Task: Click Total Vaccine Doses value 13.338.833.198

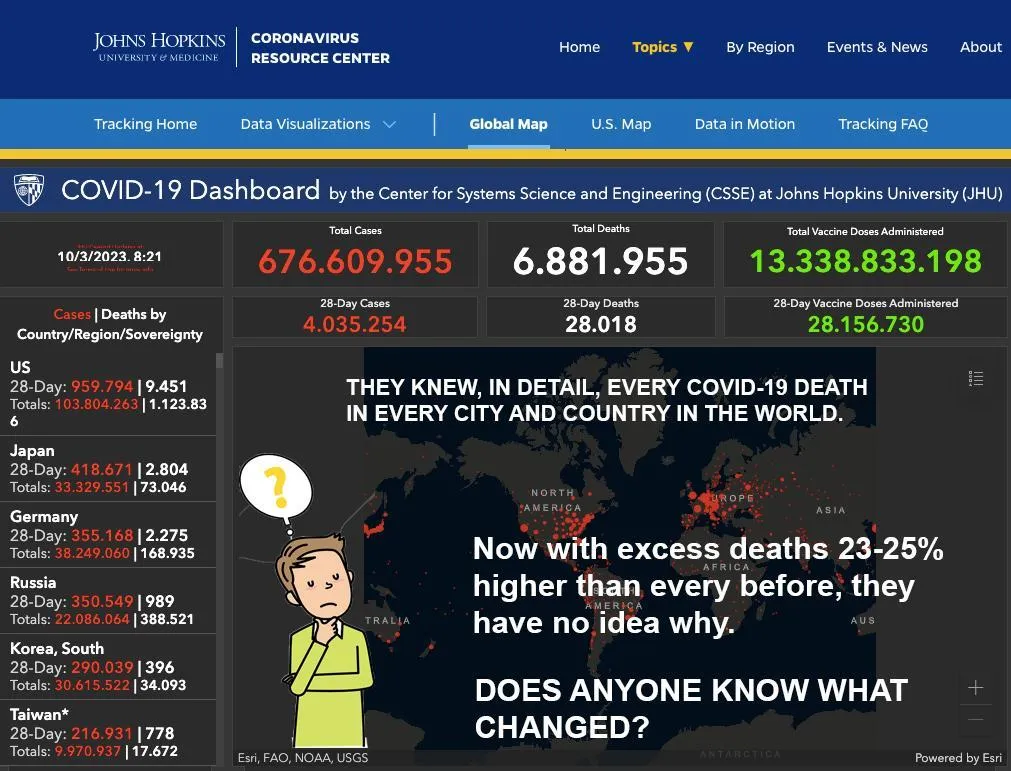Action: click(x=865, y=261)
